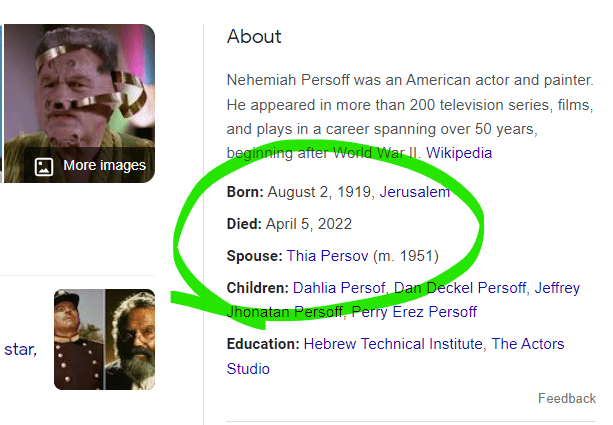Click the bold Born label
This screenshot has height=425, width=613.
coord(245,191)
